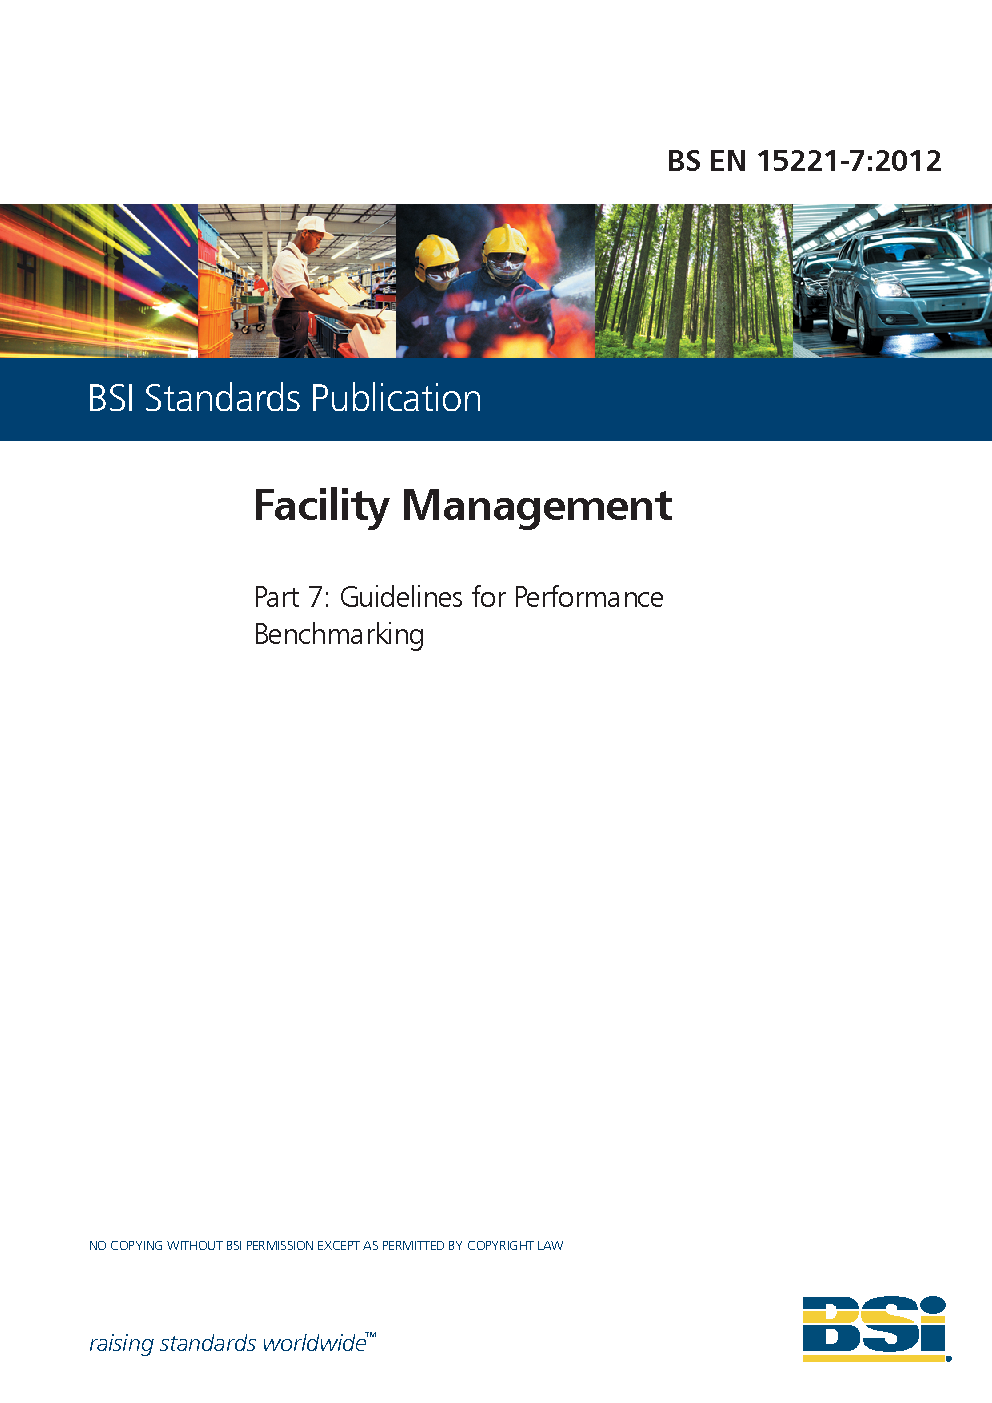The width and height of the screenshot is (992, 1403).
Task: Click the yellow bar beneath the BSI logo
Action: click(x=875, y=1357)
